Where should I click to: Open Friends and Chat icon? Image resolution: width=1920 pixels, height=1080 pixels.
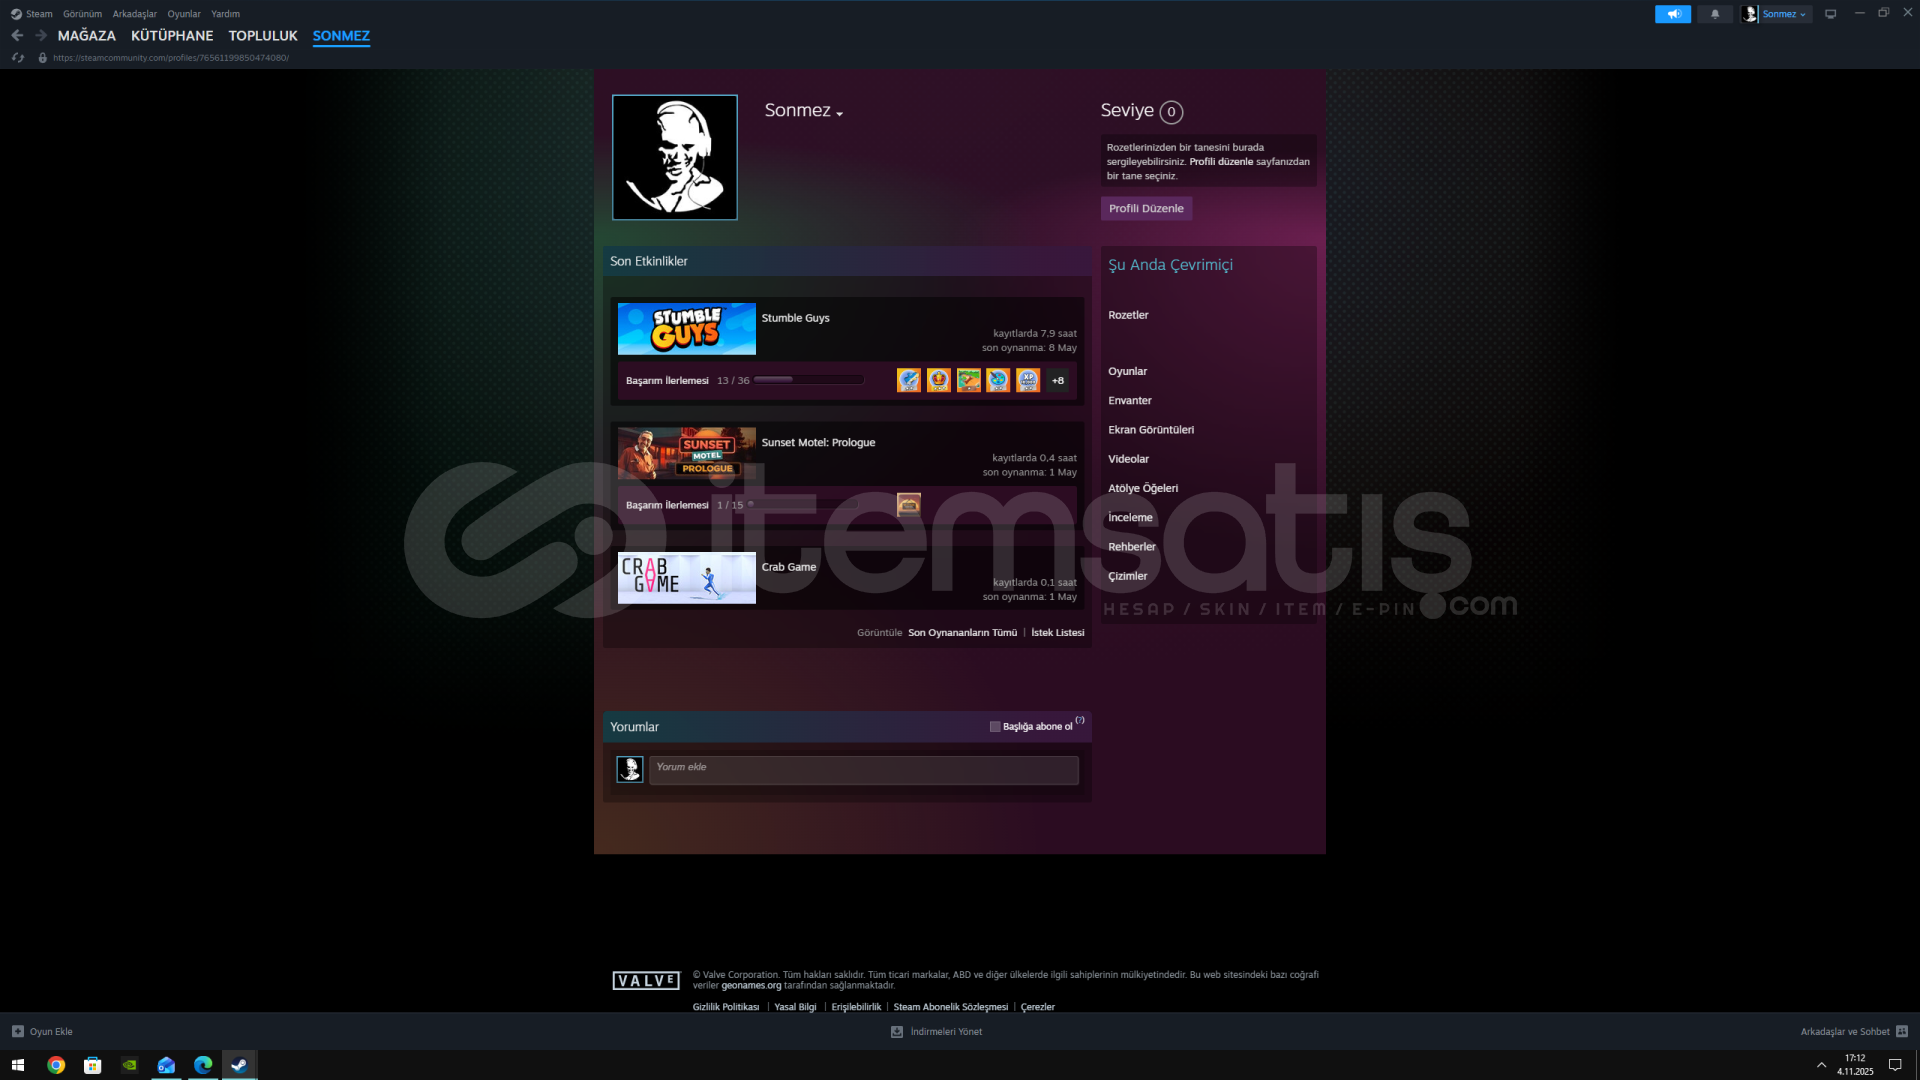(x=1902, y=1031)
